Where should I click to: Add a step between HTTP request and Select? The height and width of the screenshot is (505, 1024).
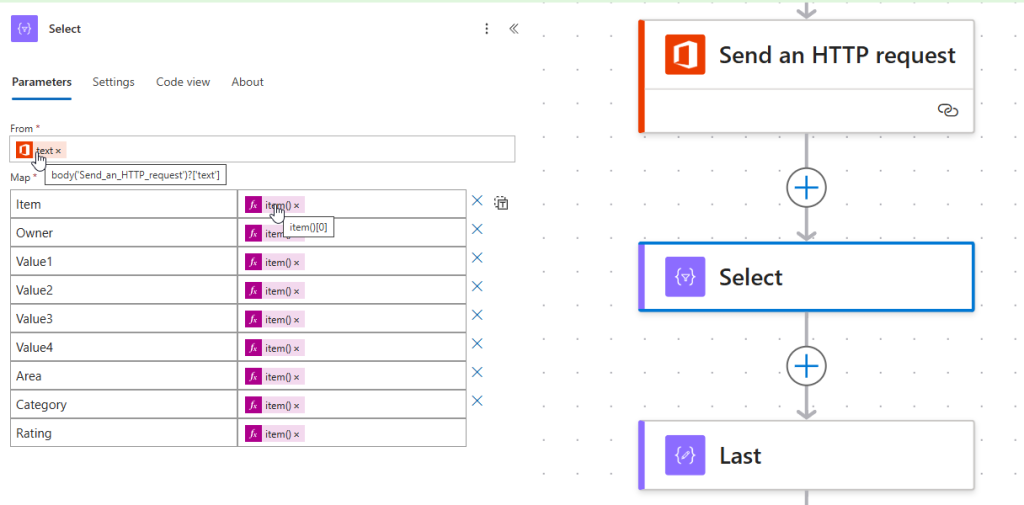807,188
